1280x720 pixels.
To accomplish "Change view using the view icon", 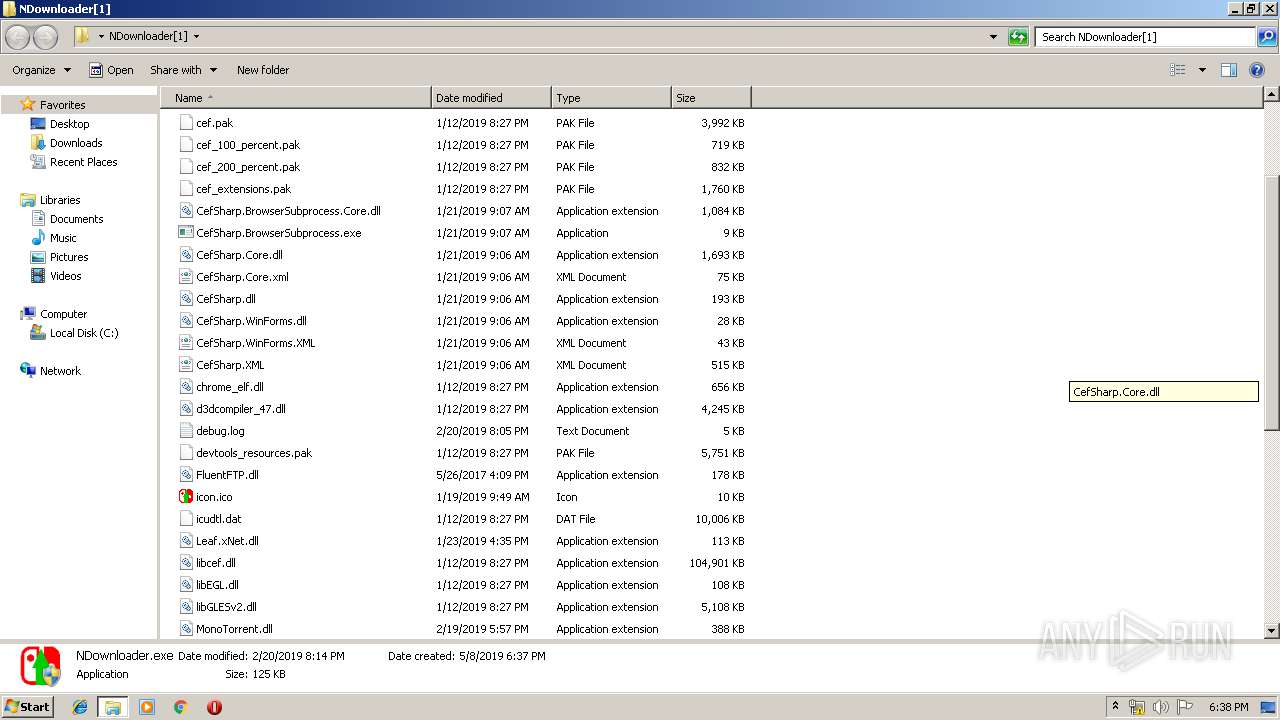I will click(1178, 70).
